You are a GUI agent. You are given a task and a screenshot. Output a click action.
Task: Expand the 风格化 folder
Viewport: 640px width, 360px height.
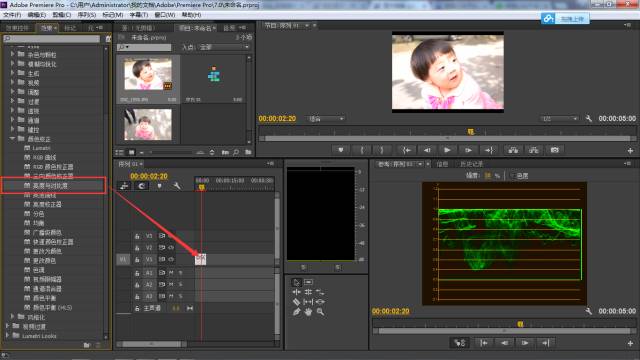[12, 317]
